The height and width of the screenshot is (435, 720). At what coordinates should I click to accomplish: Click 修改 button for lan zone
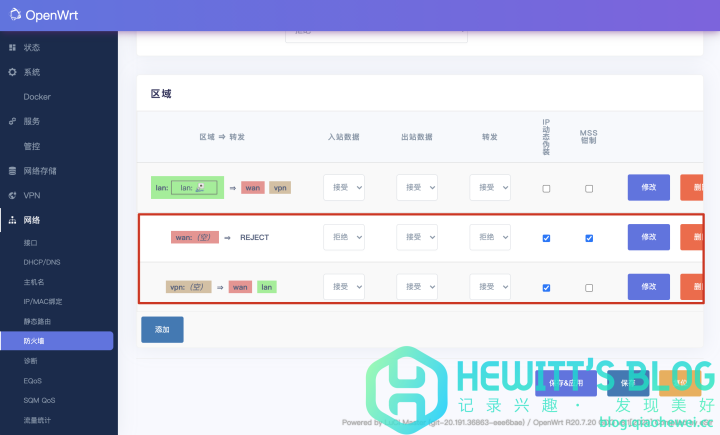click(649, 187)
